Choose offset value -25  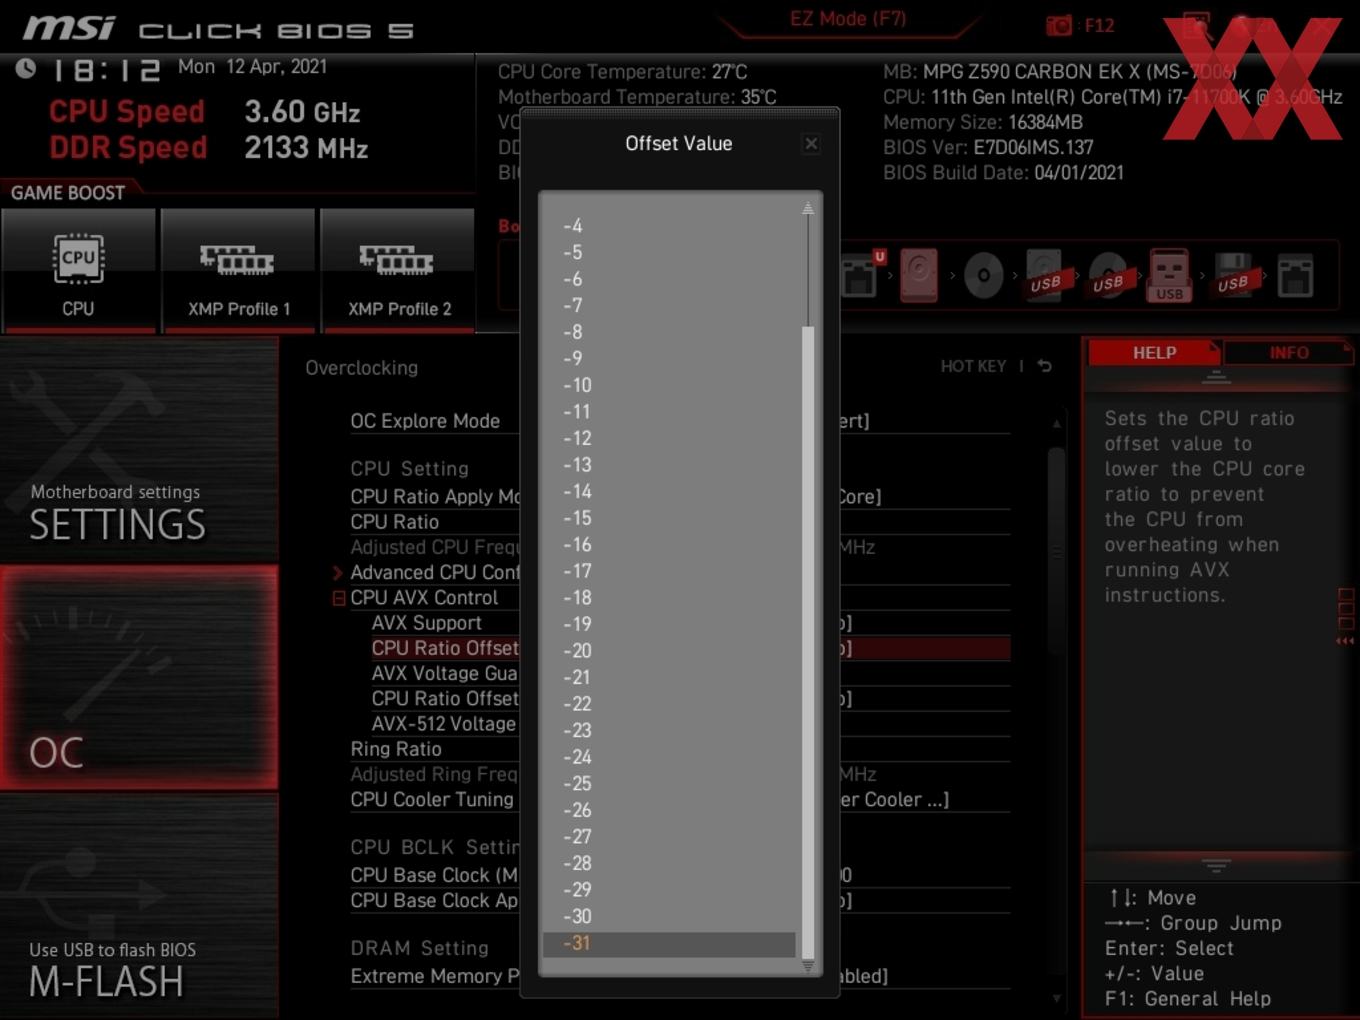tap(669, 783)
